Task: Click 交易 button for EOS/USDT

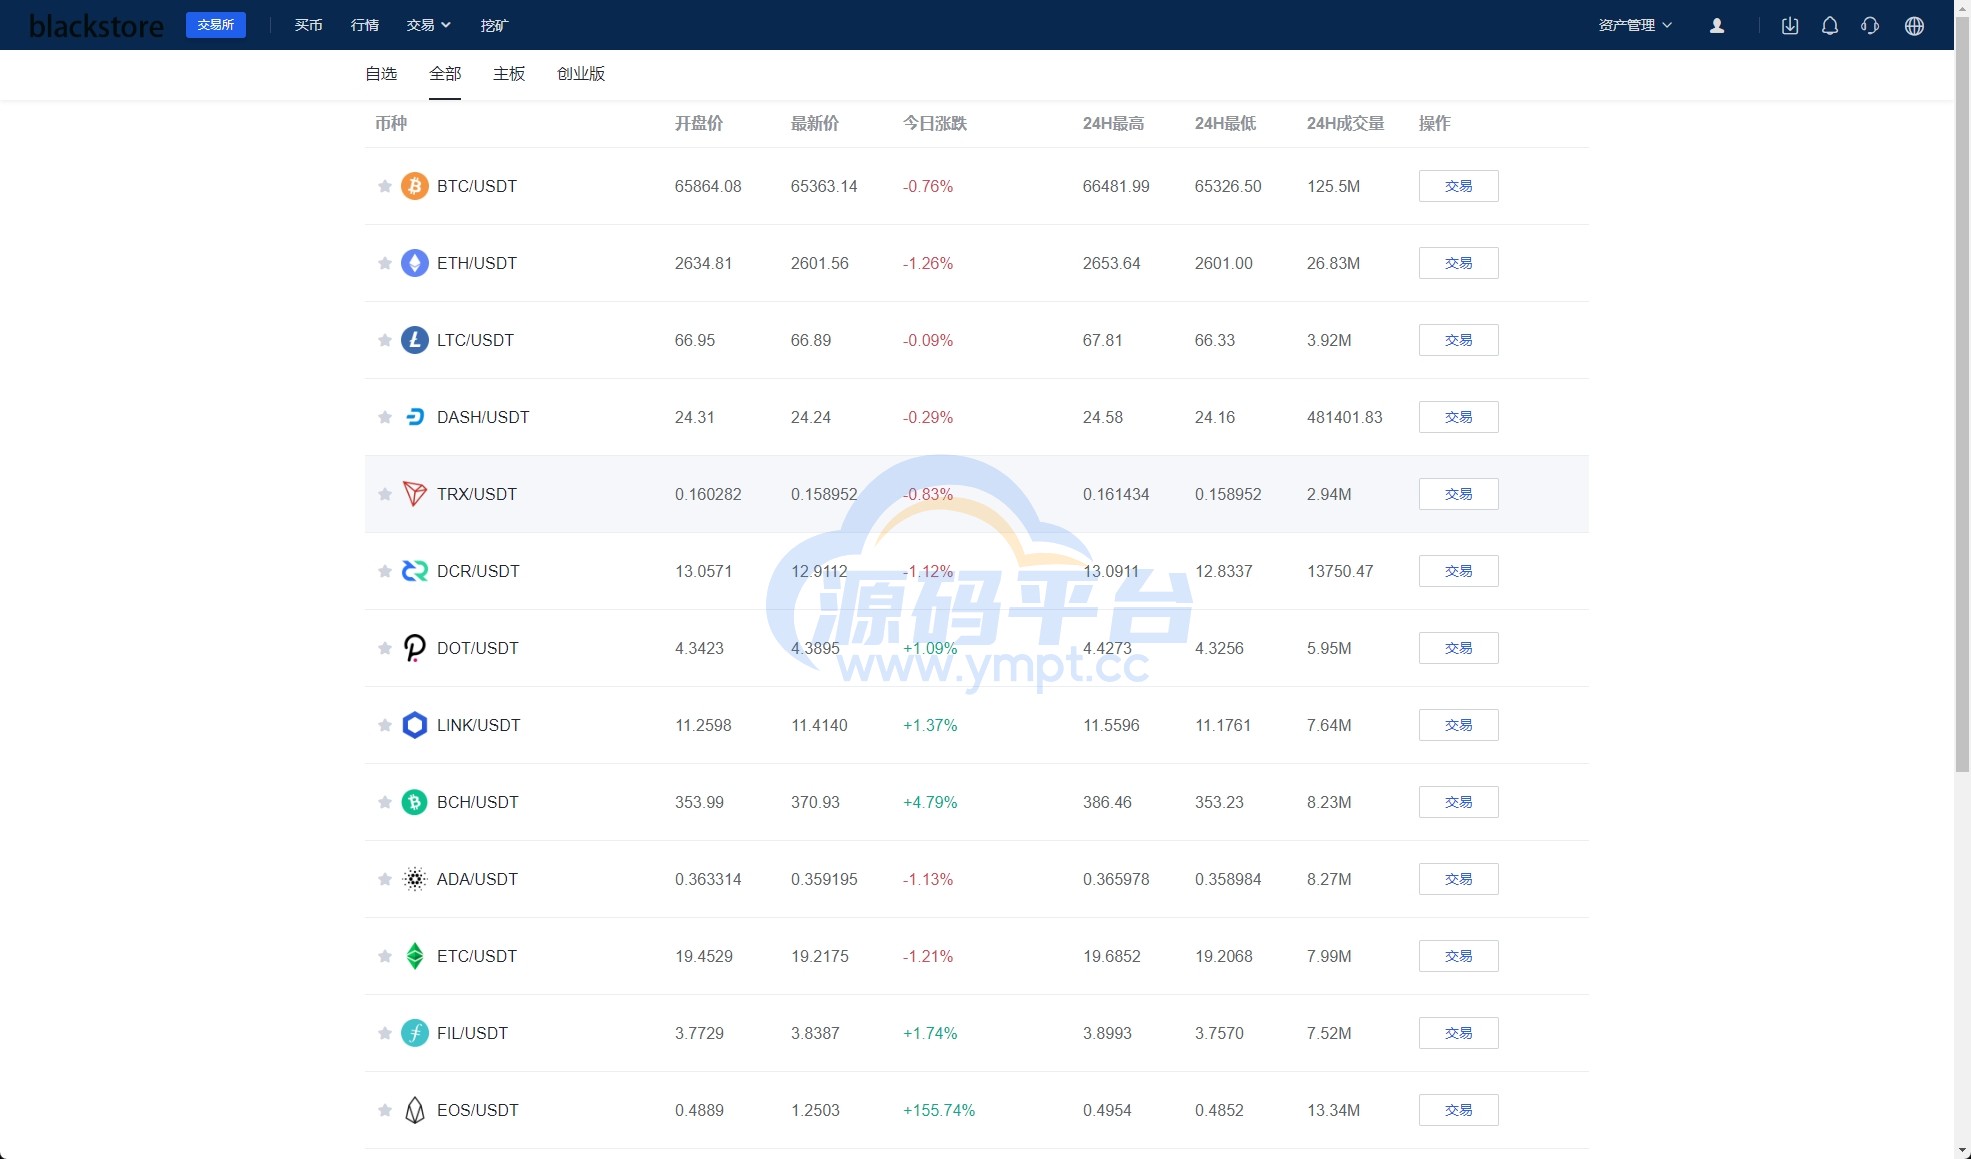Action: (x=1458, y=1110)
